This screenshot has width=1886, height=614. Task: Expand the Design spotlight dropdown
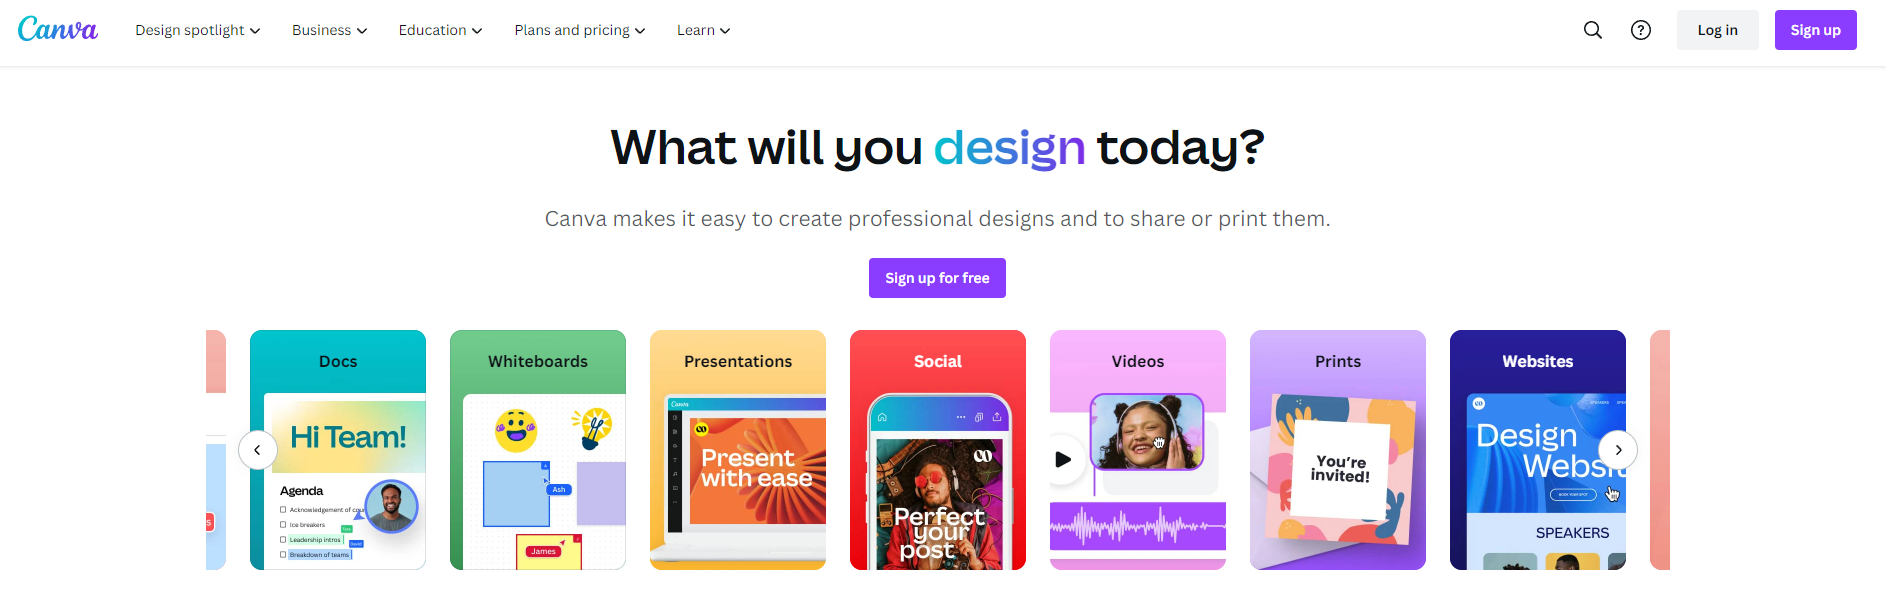[x=198, y=30]
